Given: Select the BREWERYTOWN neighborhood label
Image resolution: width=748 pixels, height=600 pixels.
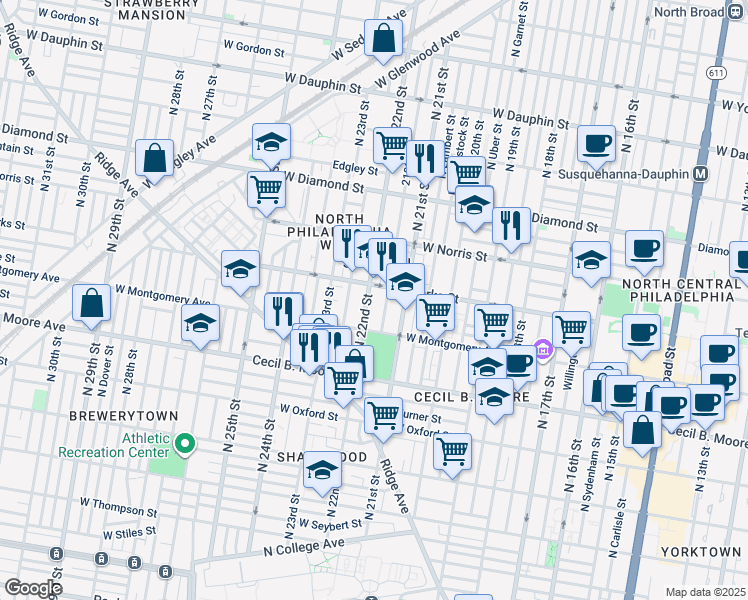Looking at the screenshot, I should 124,416.
